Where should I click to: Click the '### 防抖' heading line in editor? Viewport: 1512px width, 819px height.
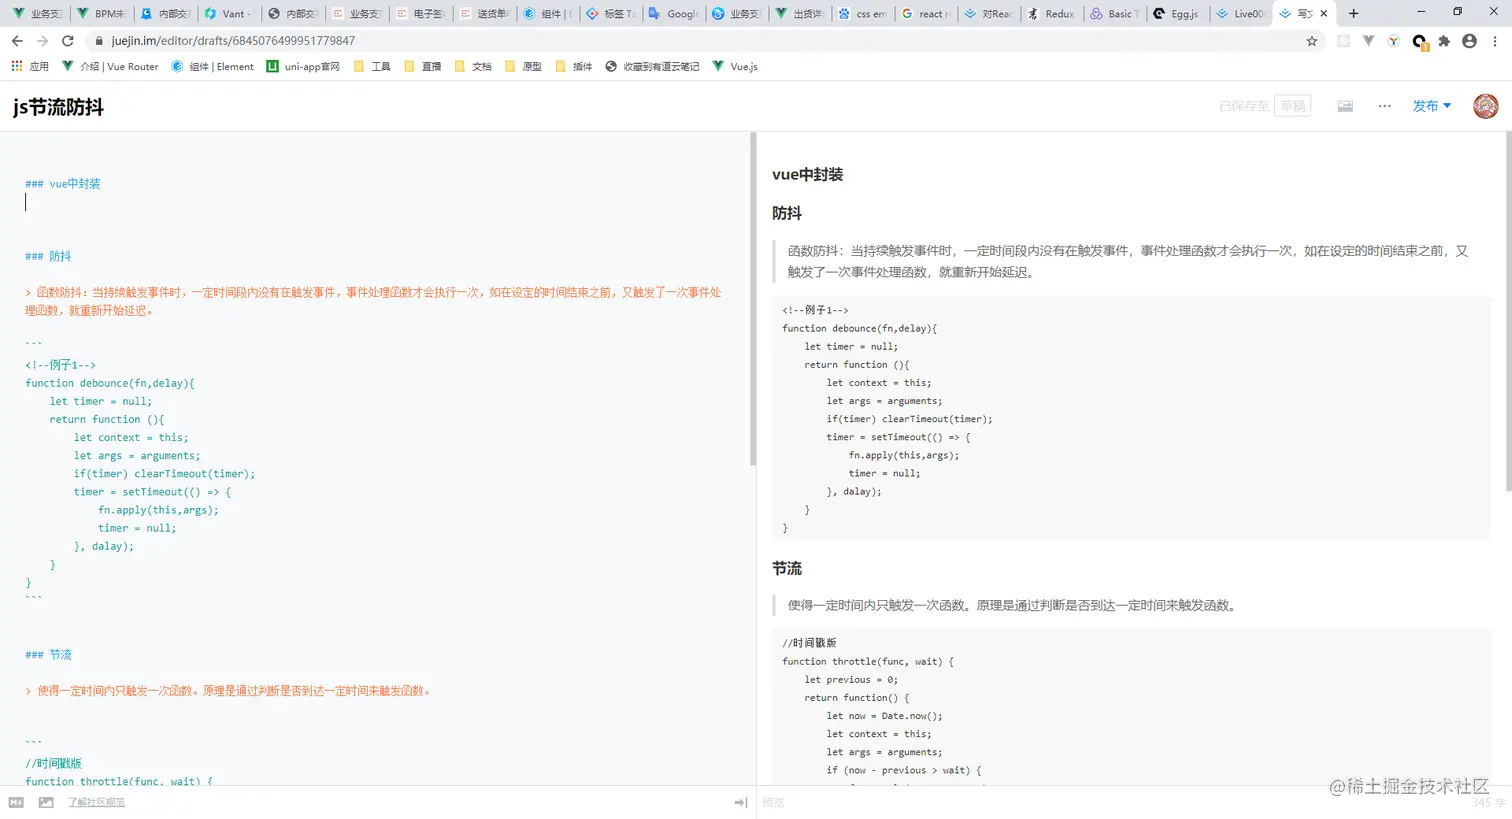tap(48, 256)
